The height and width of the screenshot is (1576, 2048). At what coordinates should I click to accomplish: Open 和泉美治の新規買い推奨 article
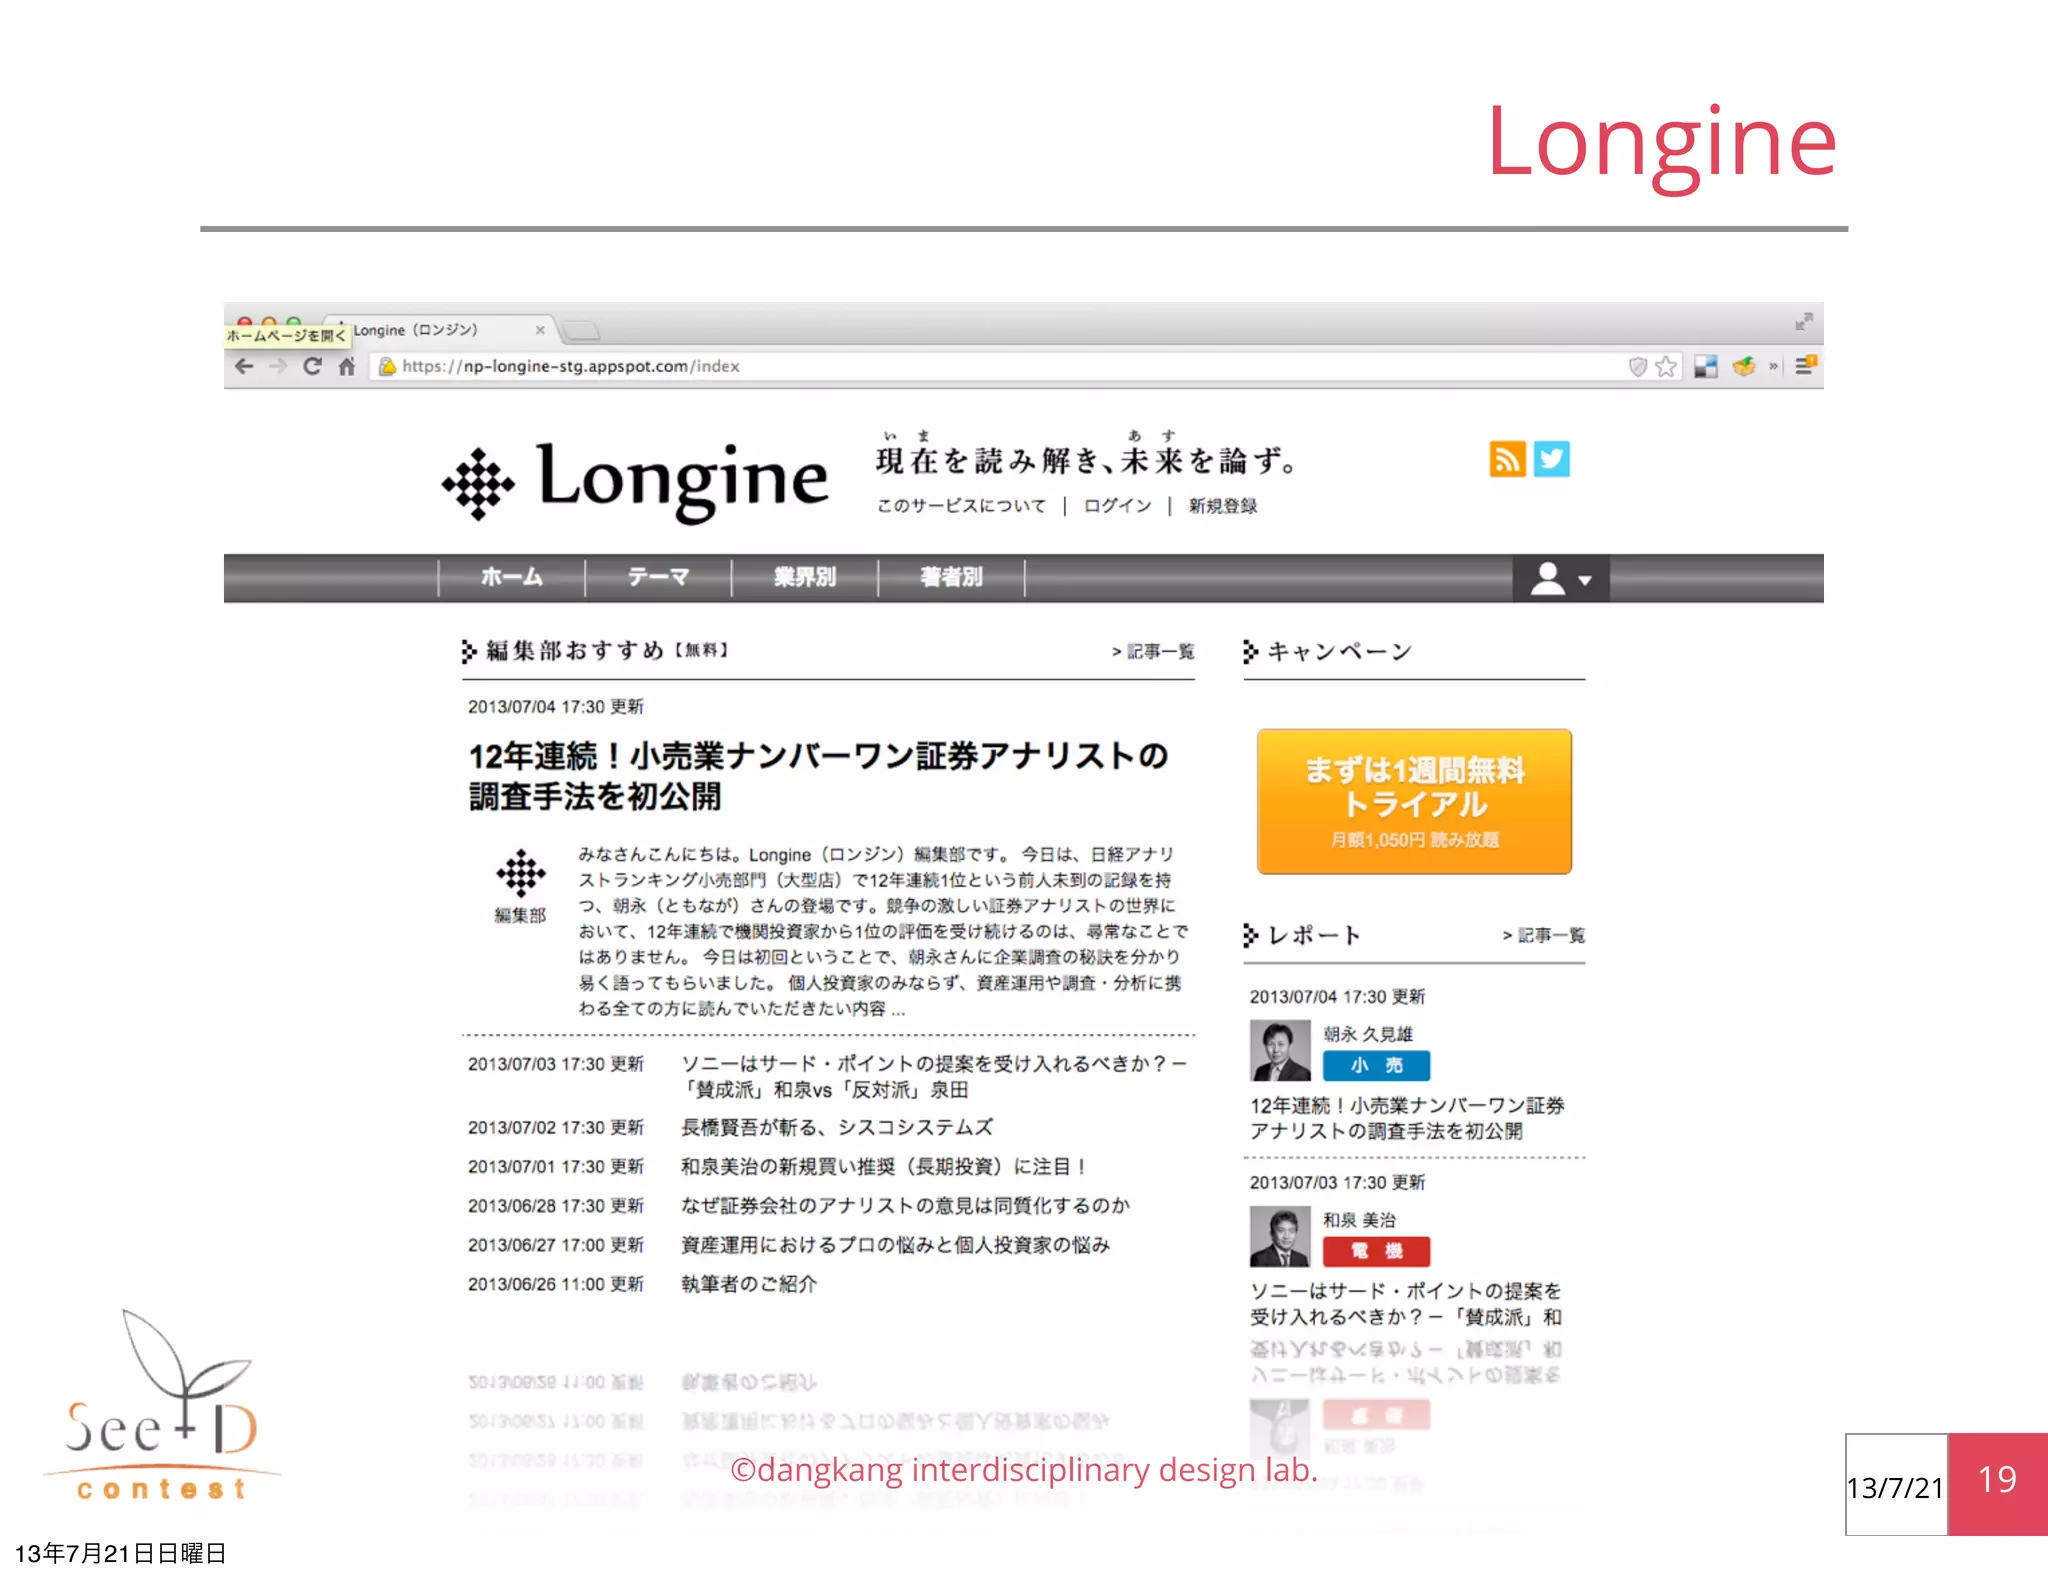coord(883,1167)
